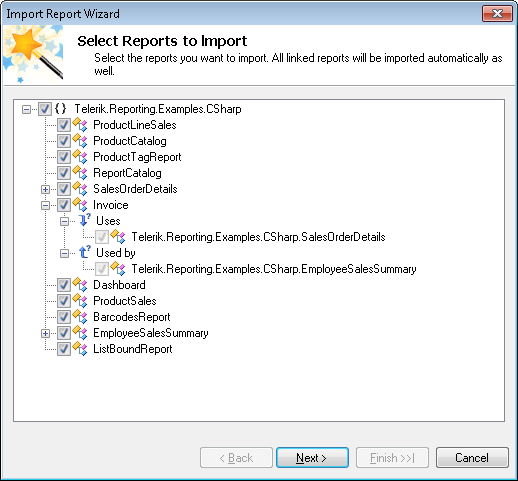518x481 pixels.
Task: Select the ReportCatalog tree label
Action: coord(127,173)
